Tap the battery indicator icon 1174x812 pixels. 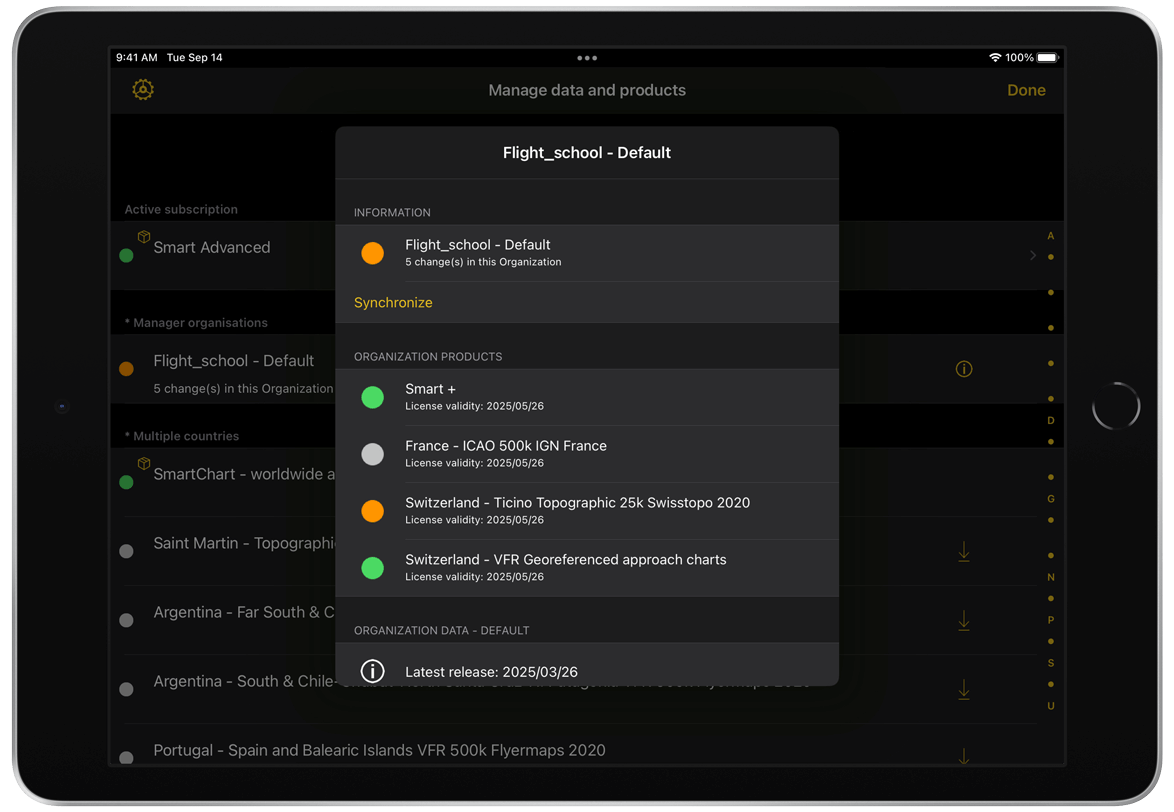pos(1048,58)
